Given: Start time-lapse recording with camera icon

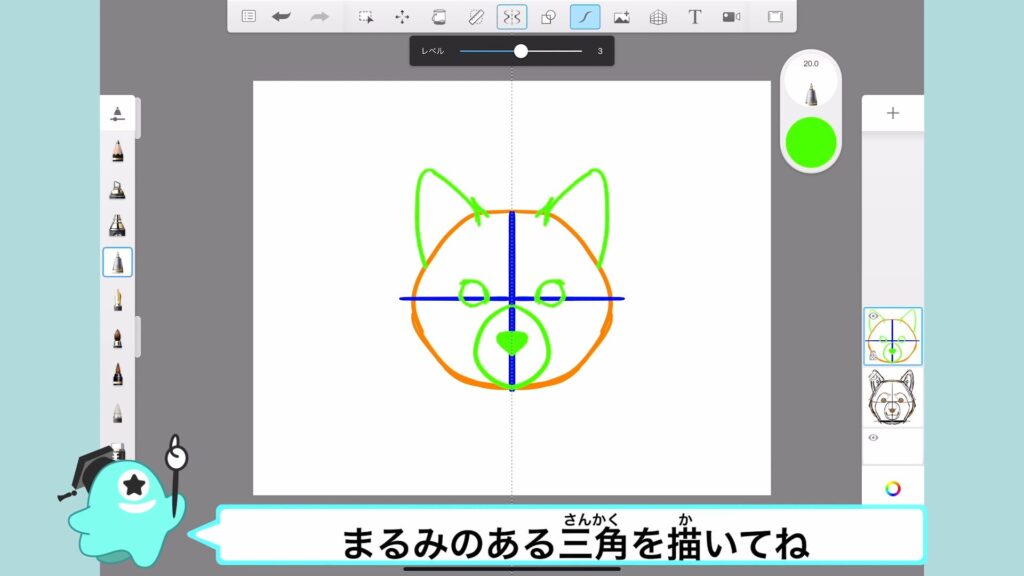Looking at the screenshot, I should coord(731,17).
